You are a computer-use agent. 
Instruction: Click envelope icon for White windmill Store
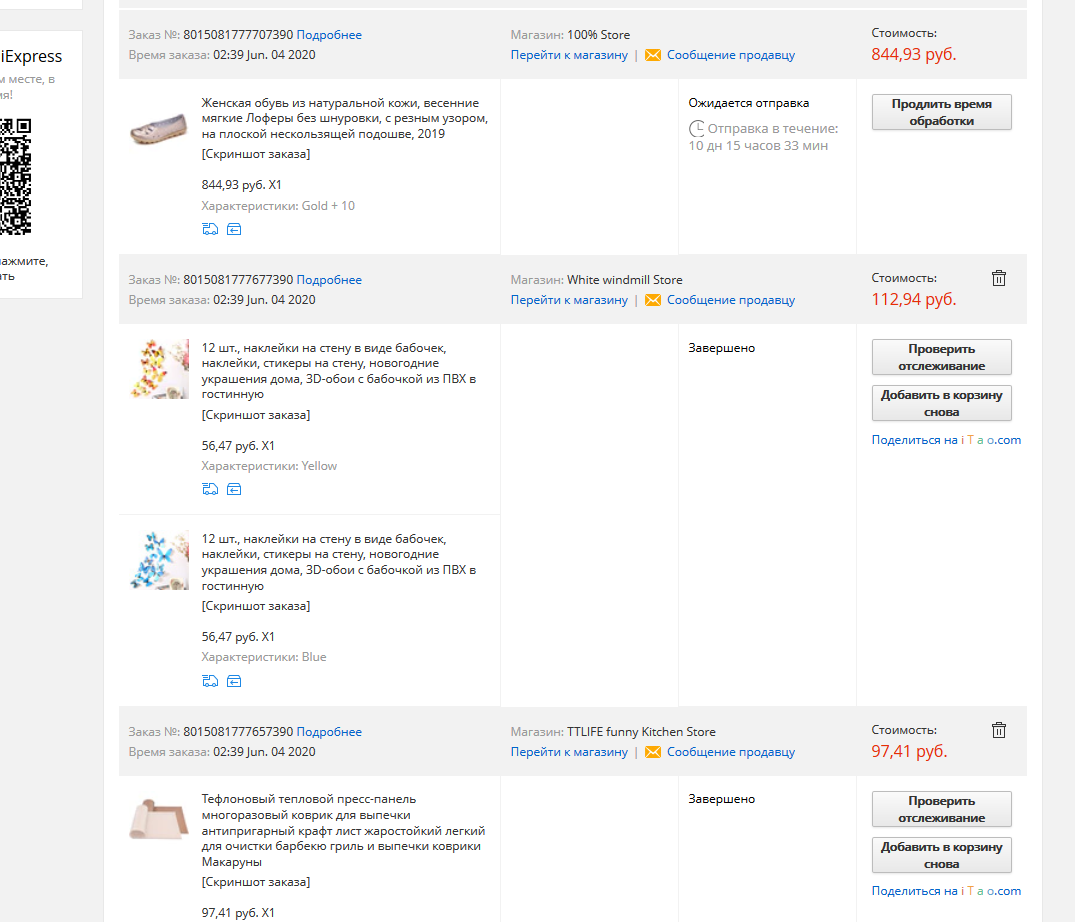click(653, 300)
